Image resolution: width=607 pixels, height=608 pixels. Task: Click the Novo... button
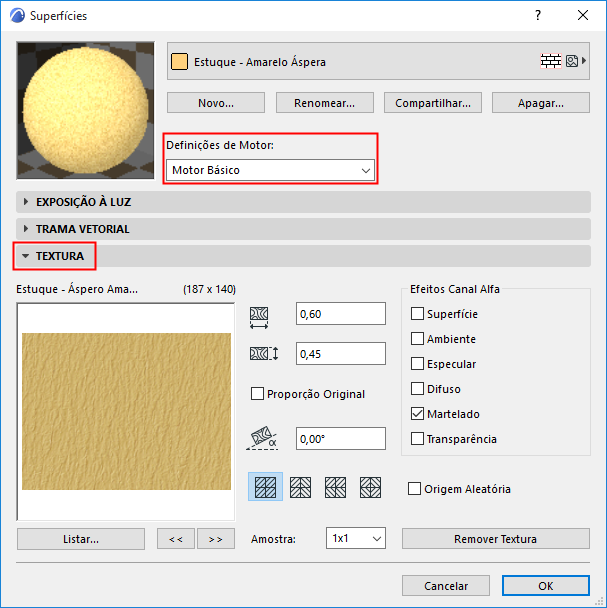pos(216,103)
